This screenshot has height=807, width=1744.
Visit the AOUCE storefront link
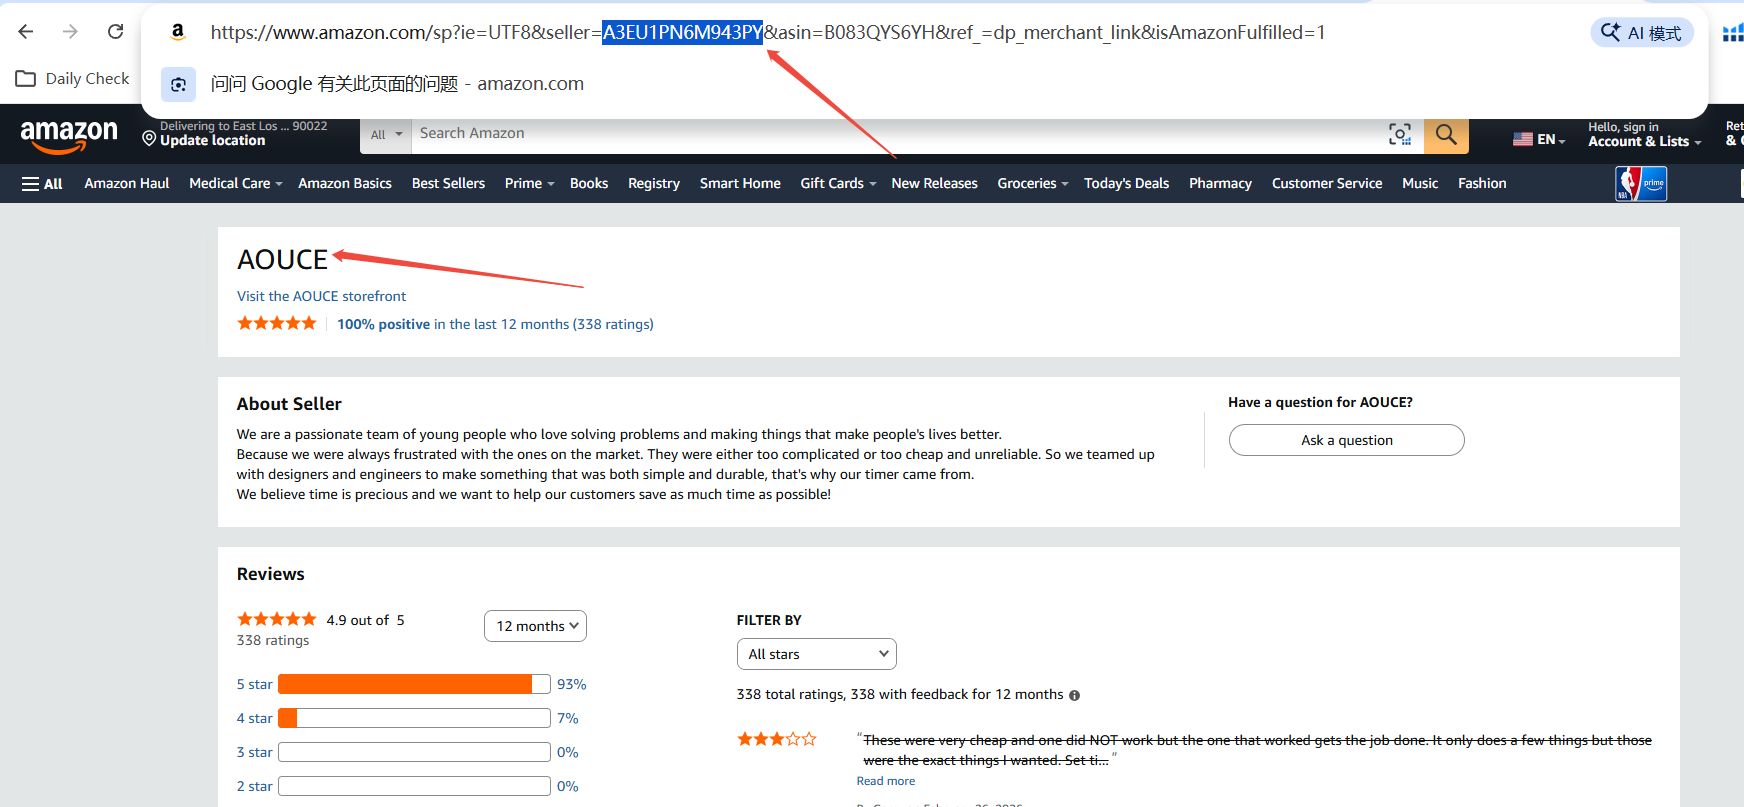point(321,296)
